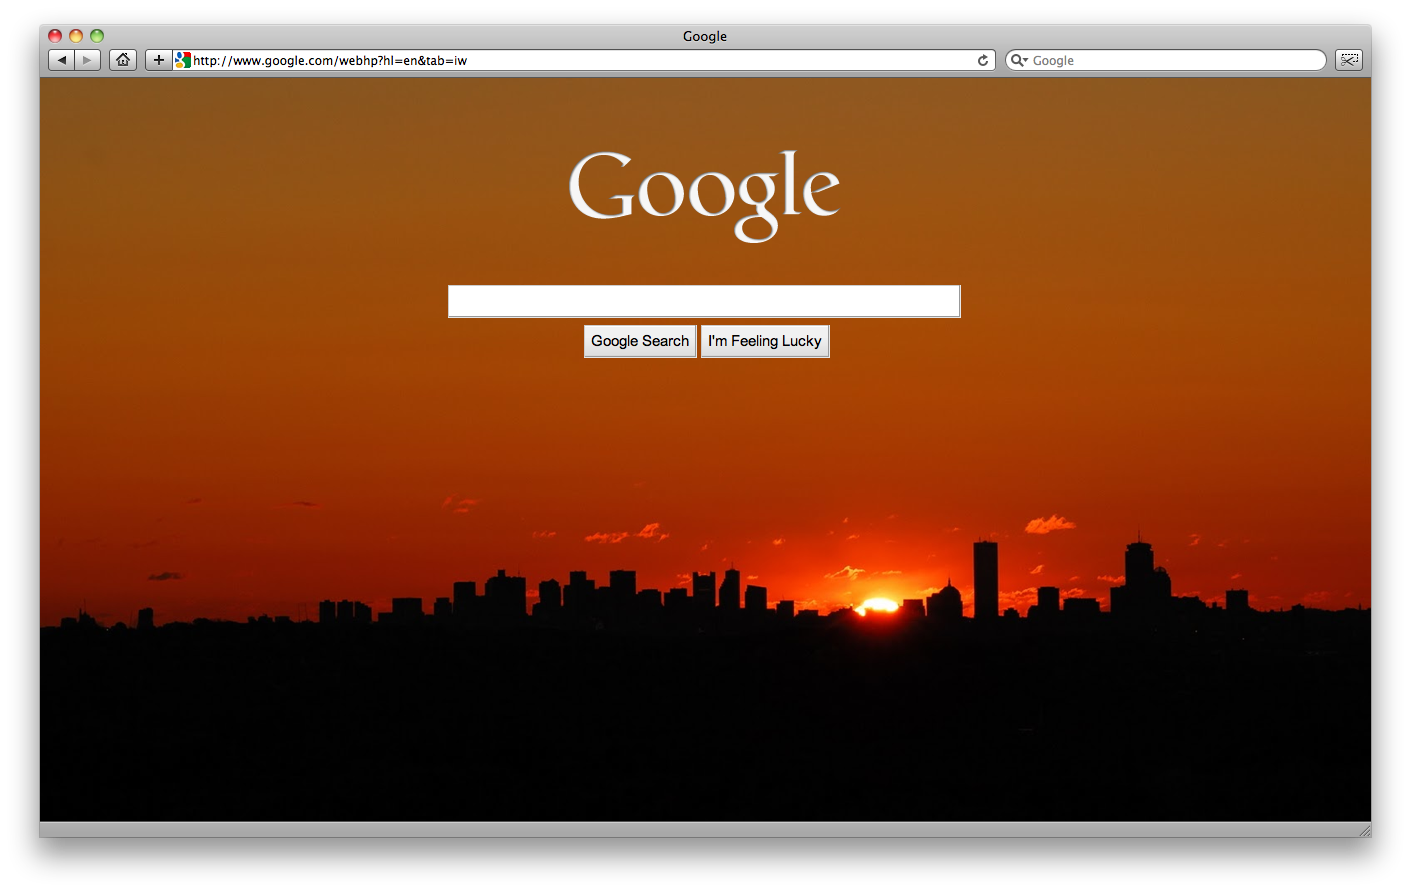Viewport: 1411px width, 892px height.
Task: Open search engine magnifier dropdown in toolbar
Action: (x=1019, y=60)
